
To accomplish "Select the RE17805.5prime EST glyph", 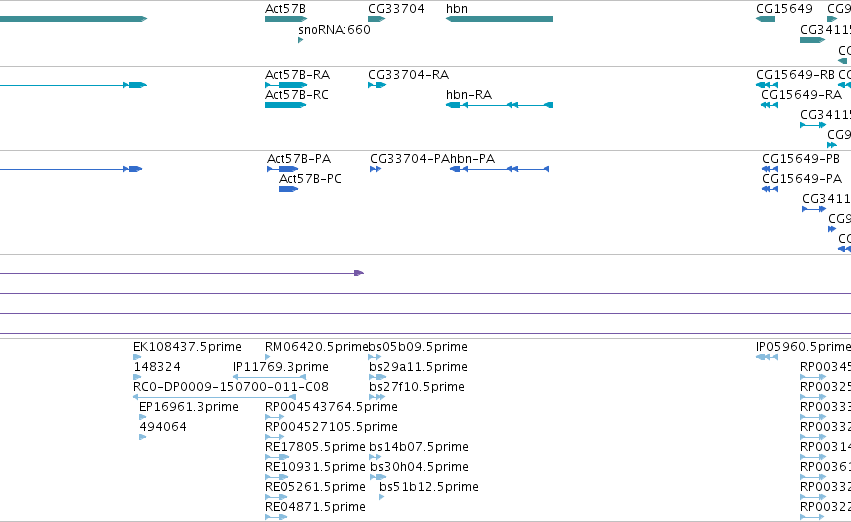I will click(x=276, y=457).
